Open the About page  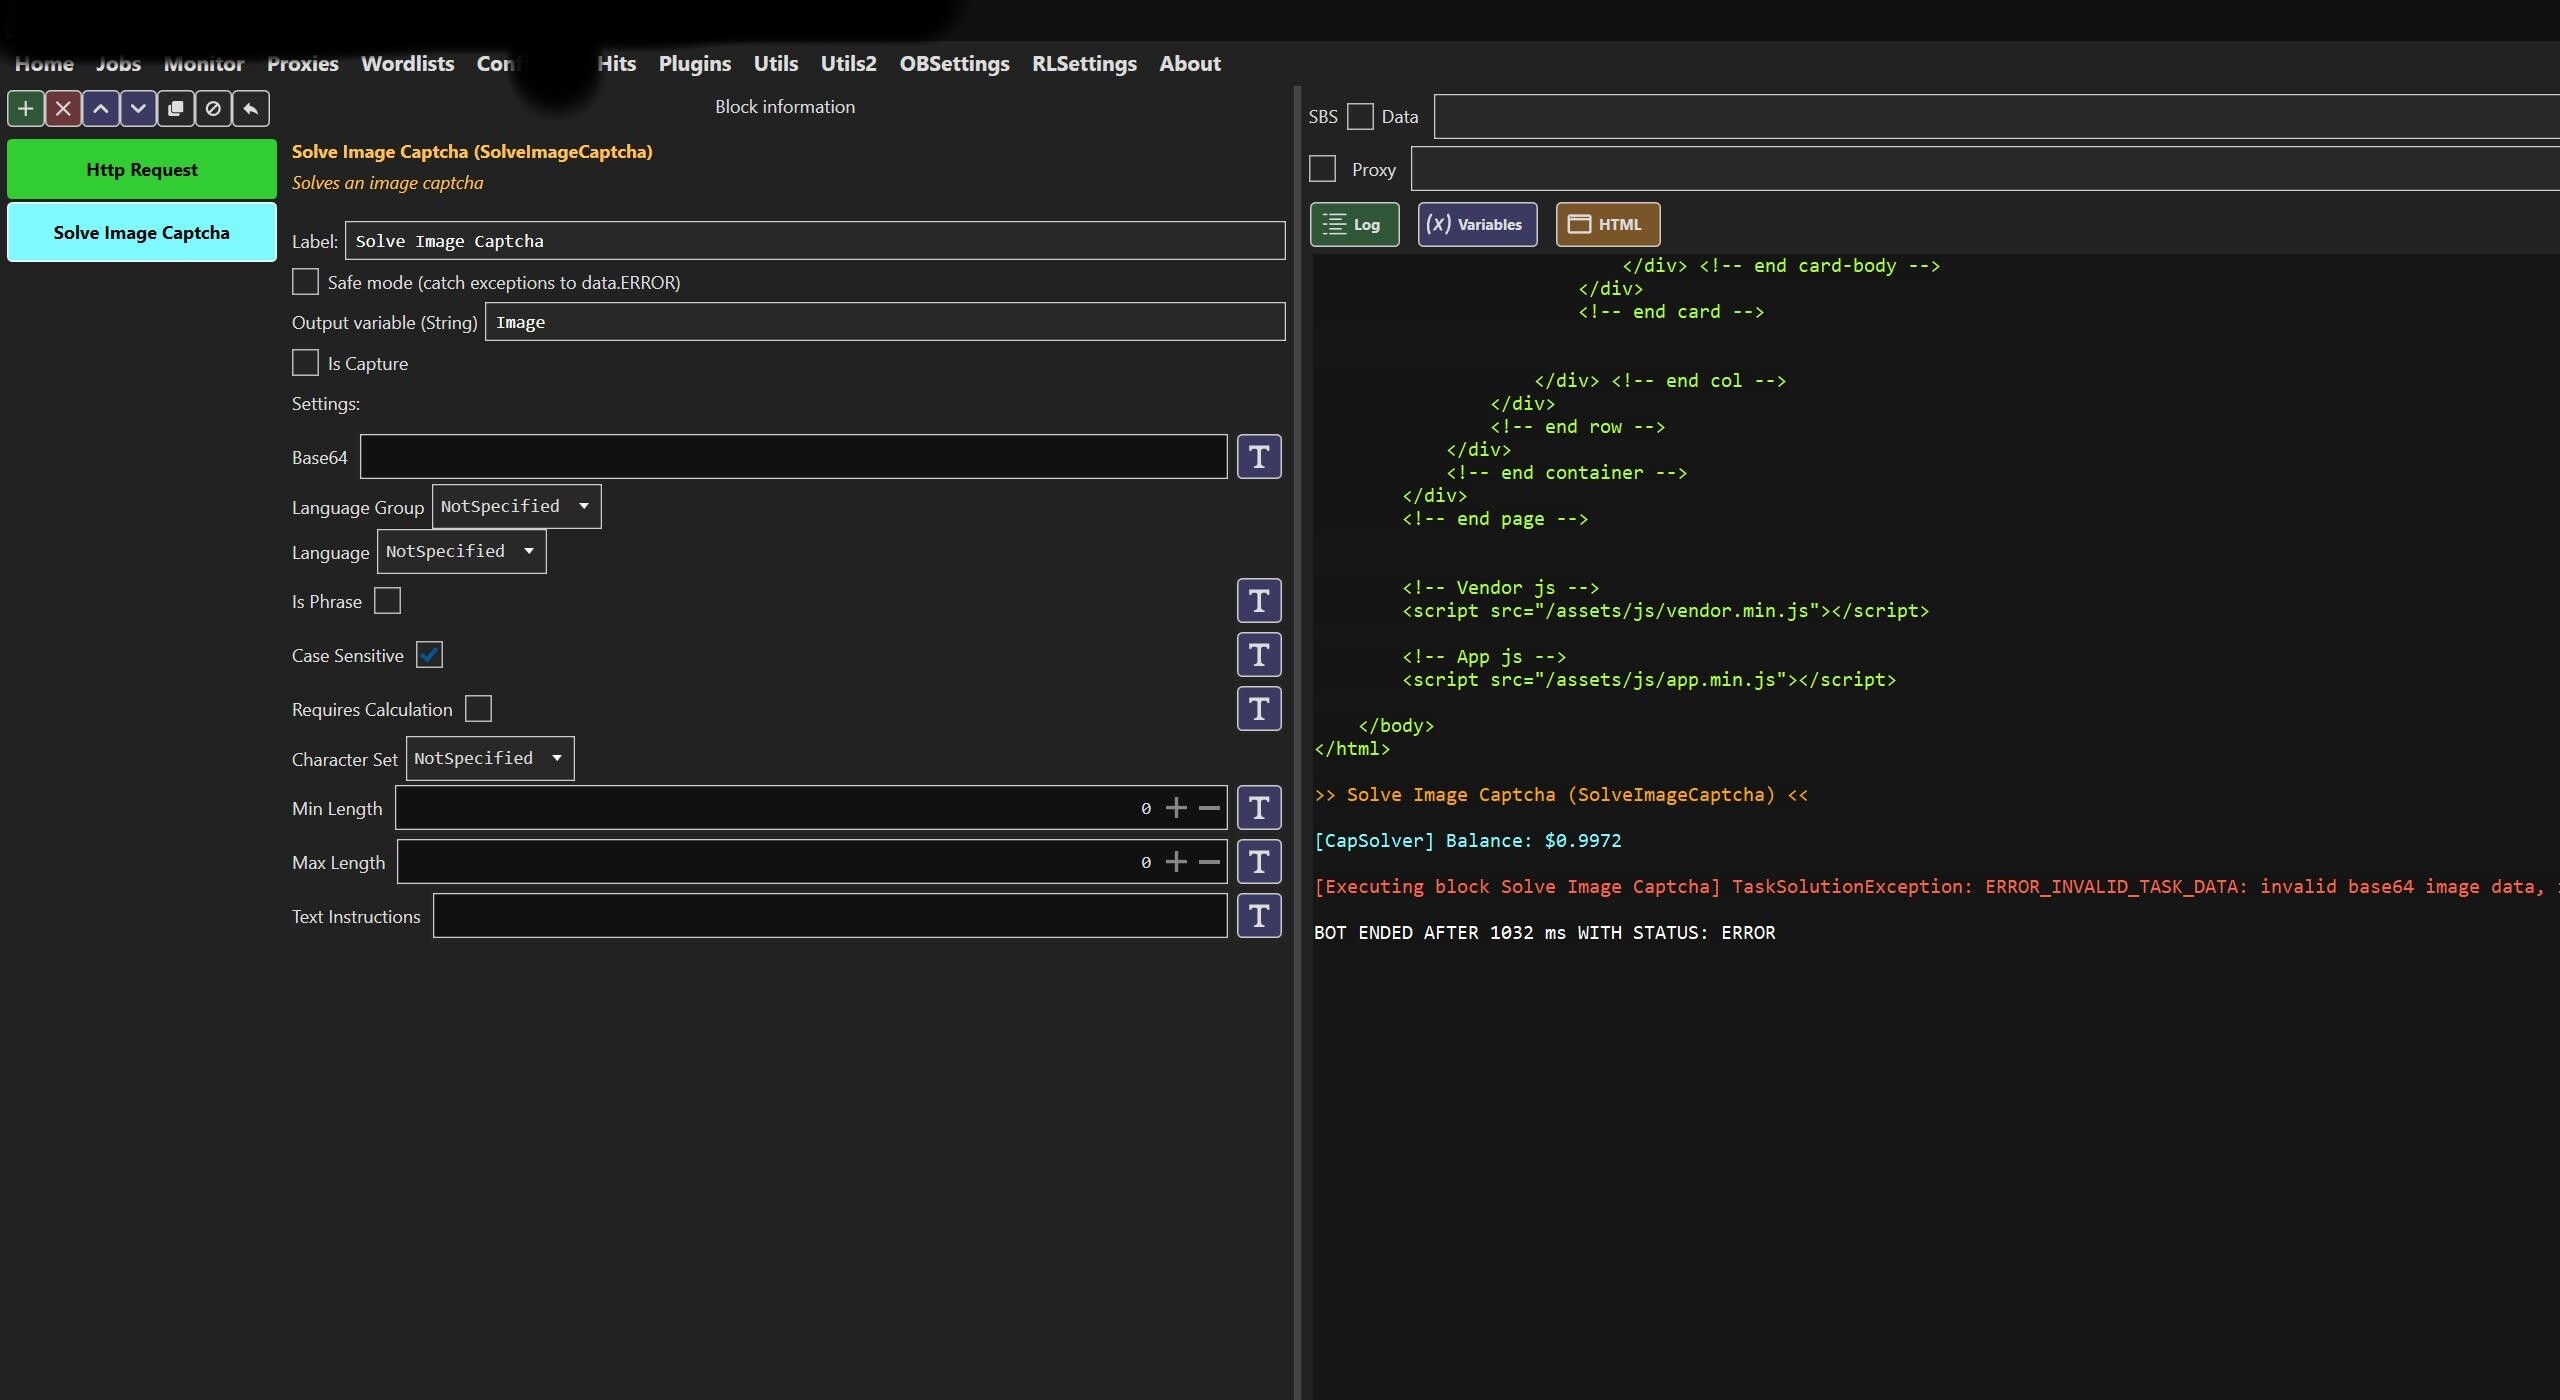tap(1190, 64)
